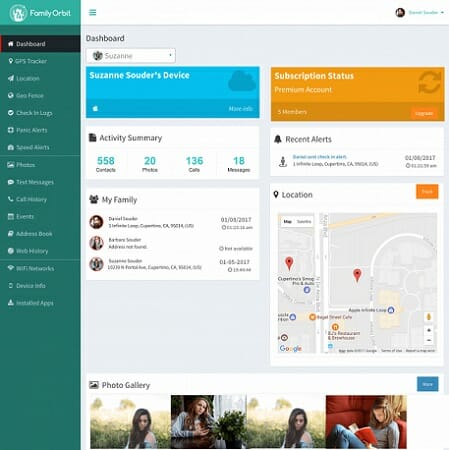The image size is (449, 450).
Task: Click the Call History phone icon
Action: pos(11,199)
